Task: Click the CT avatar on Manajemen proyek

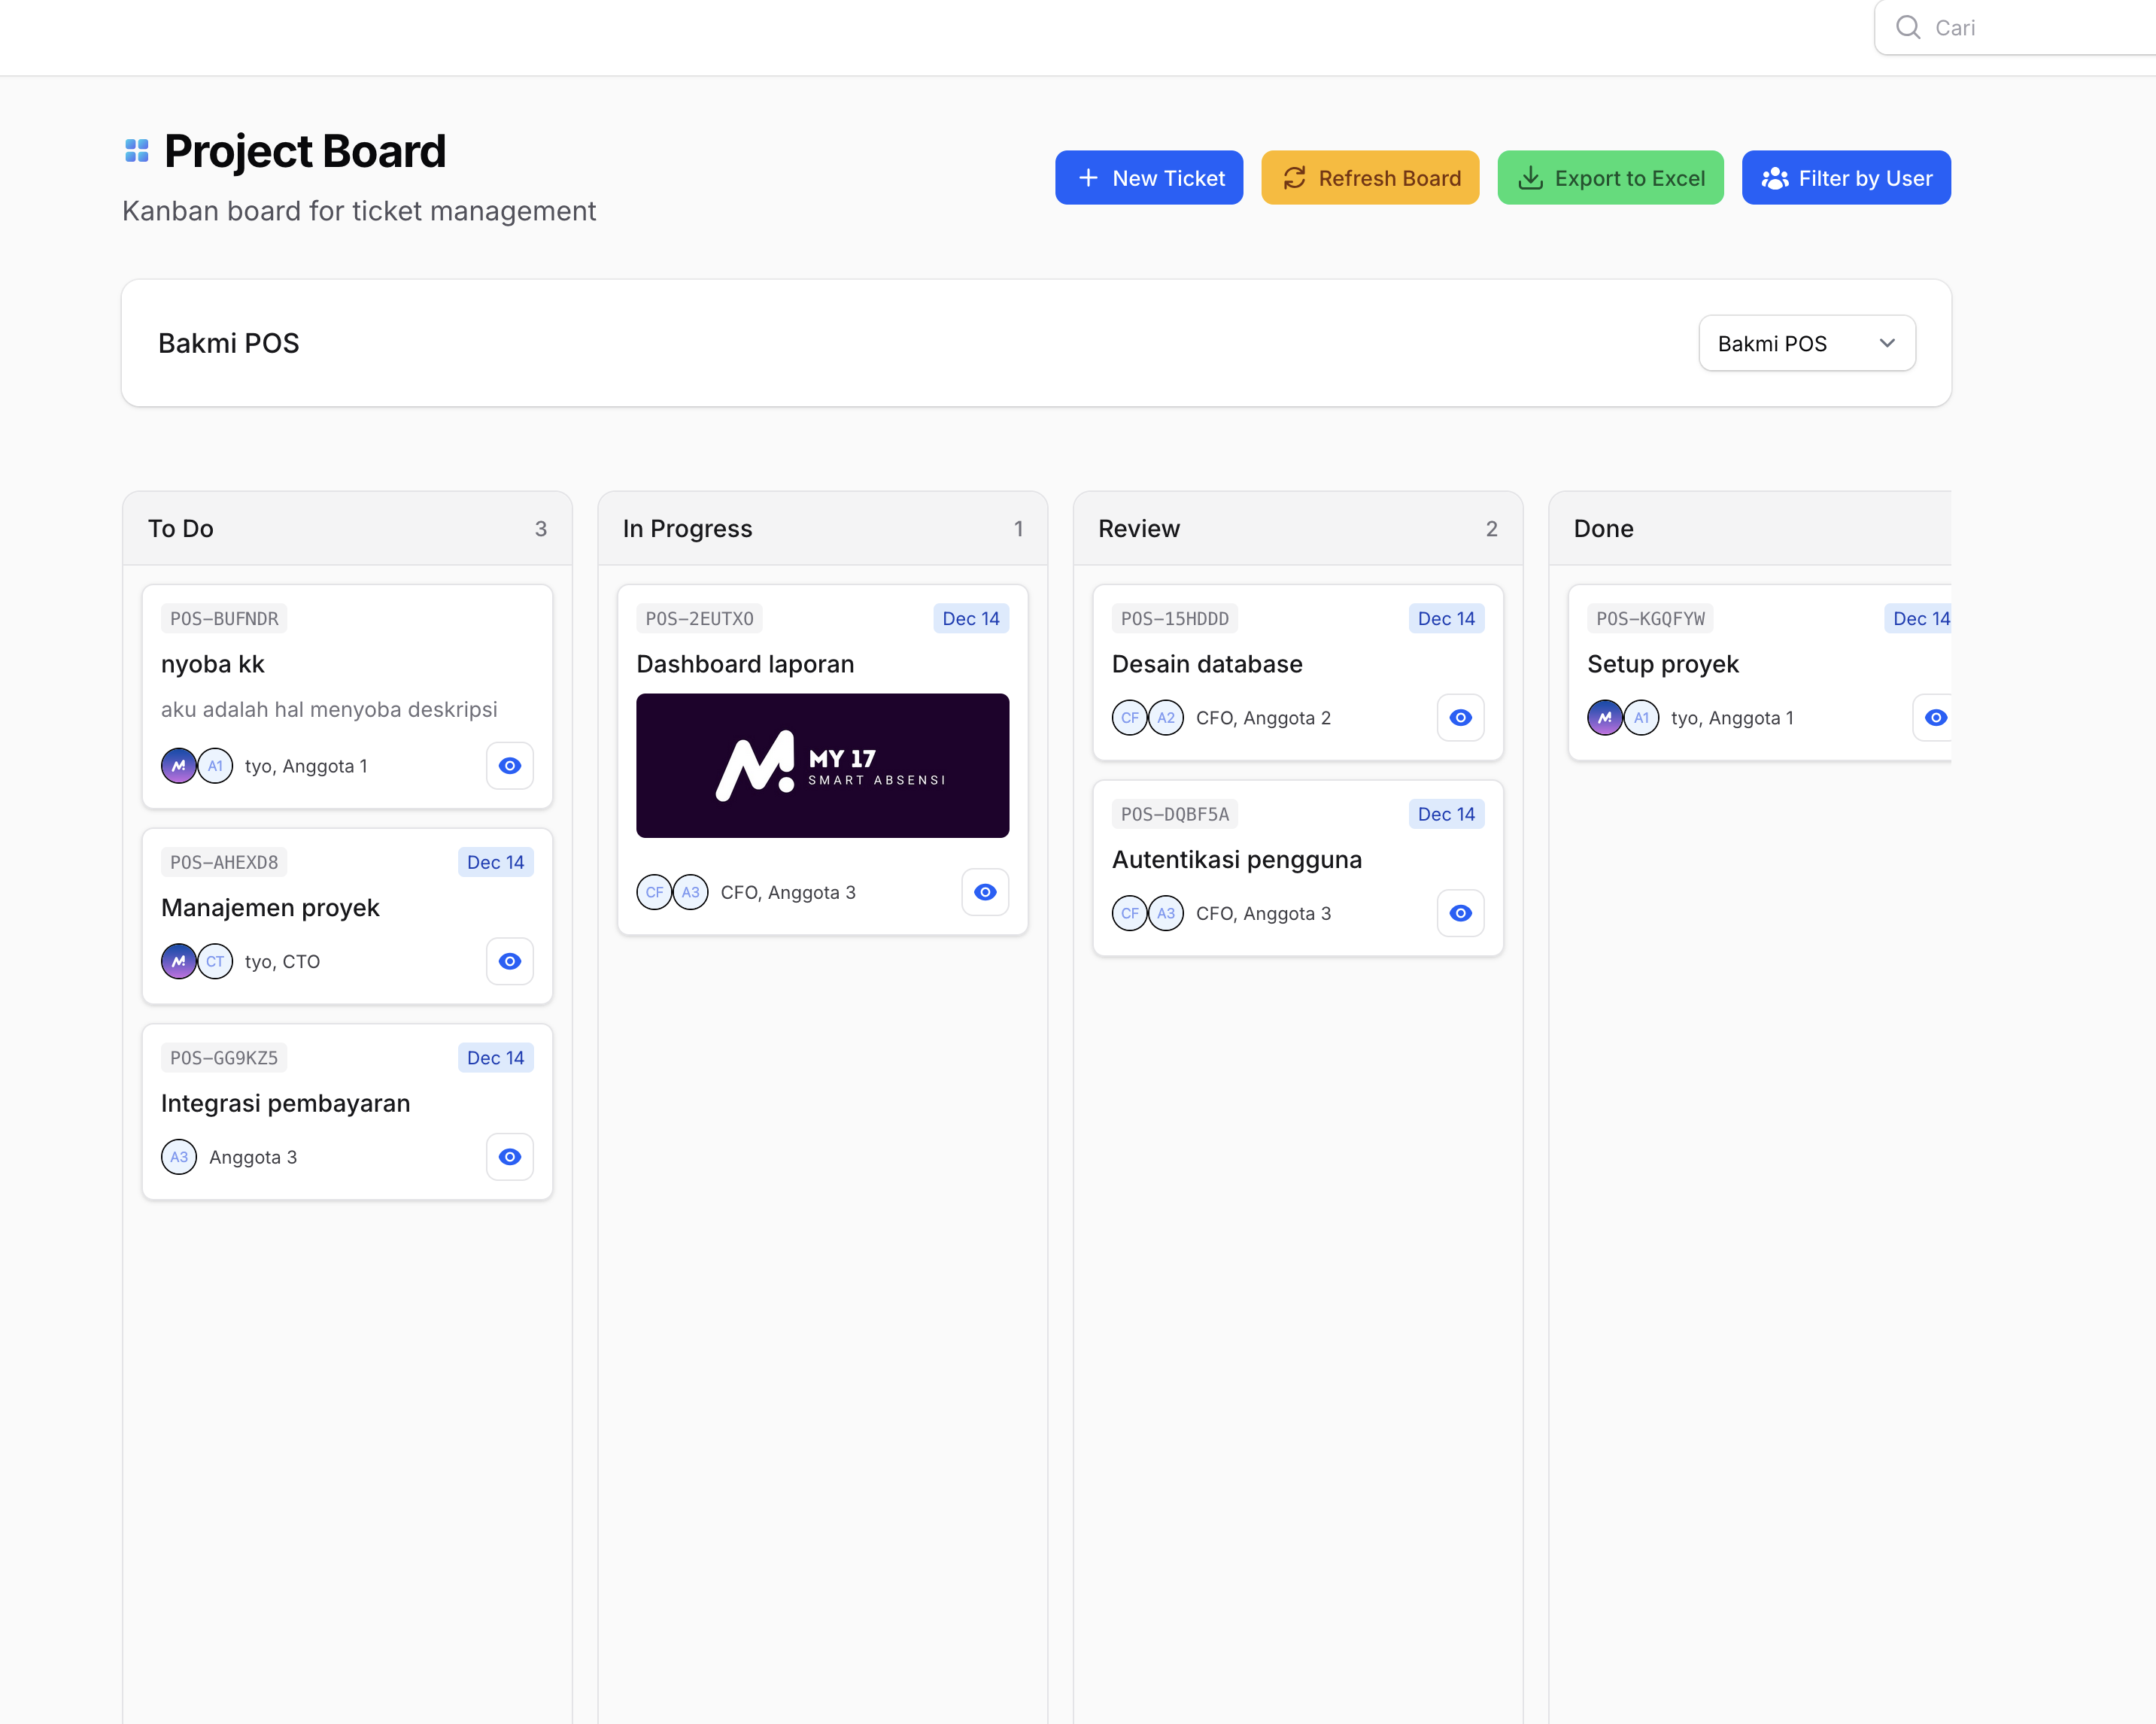Action: [x=215, y=961]
